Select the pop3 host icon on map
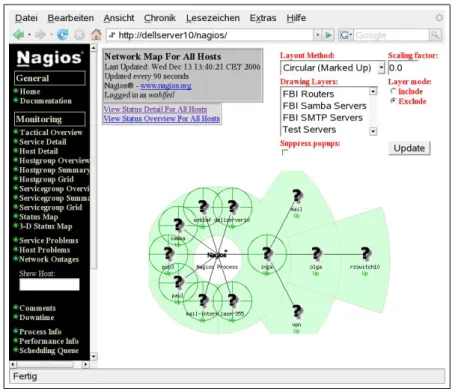 pyautogui.click(x=168, y=254)
